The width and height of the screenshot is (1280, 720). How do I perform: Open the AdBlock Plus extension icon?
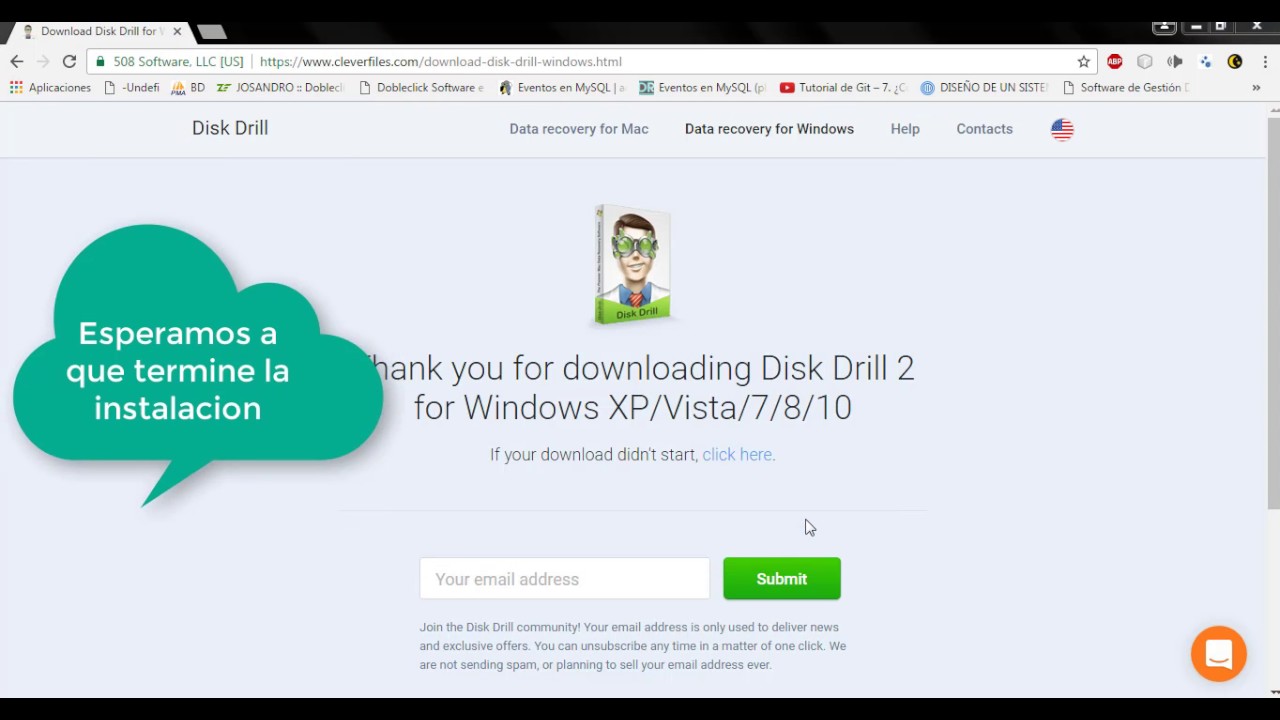coord(1115,61)
